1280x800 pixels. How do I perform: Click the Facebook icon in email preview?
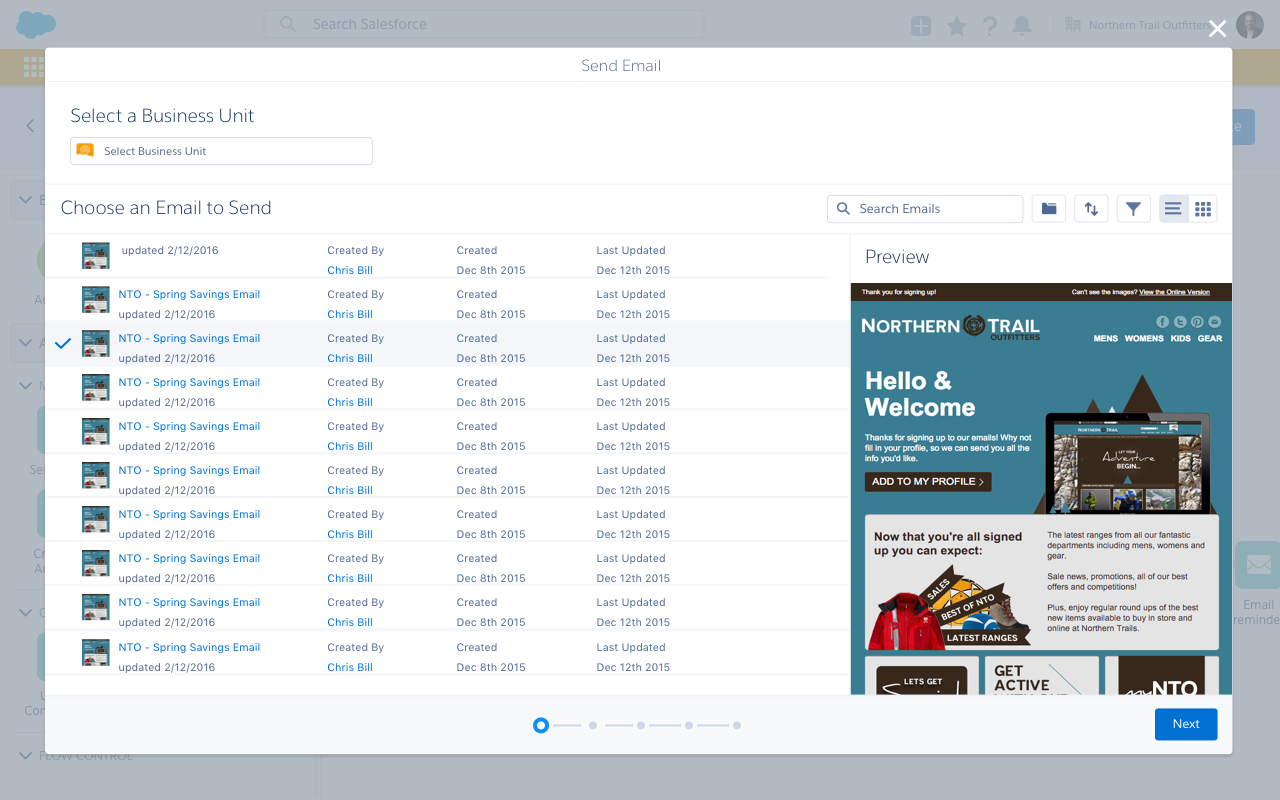click(1163, 322)
